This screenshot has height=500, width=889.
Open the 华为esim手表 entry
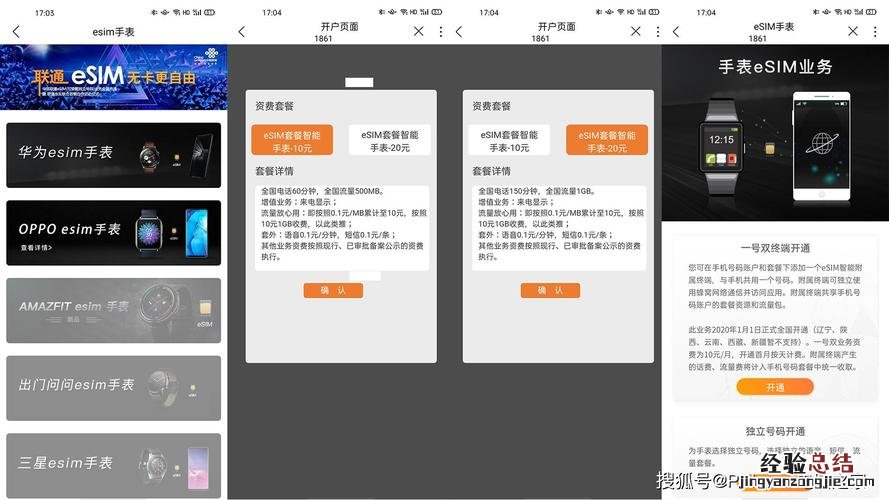[x=113, y=154]
